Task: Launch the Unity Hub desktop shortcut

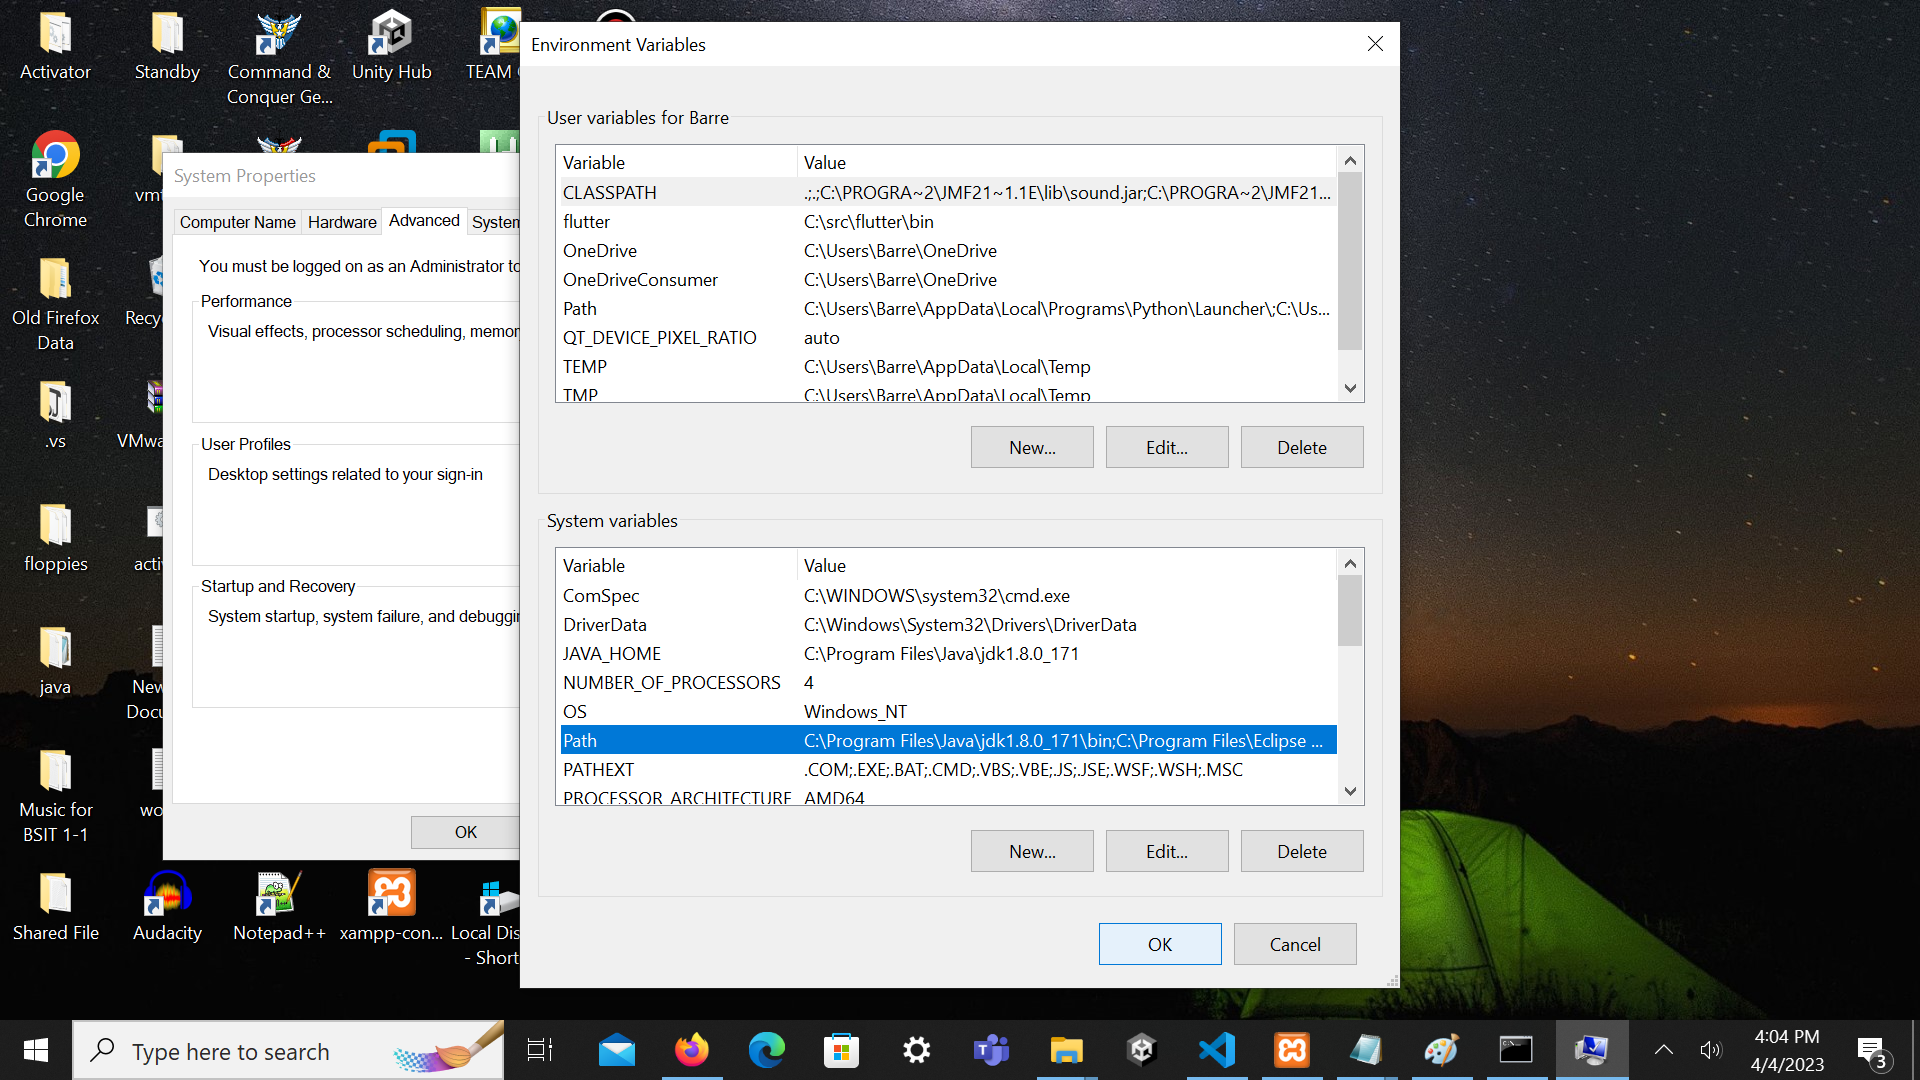Action: (391, 45)
